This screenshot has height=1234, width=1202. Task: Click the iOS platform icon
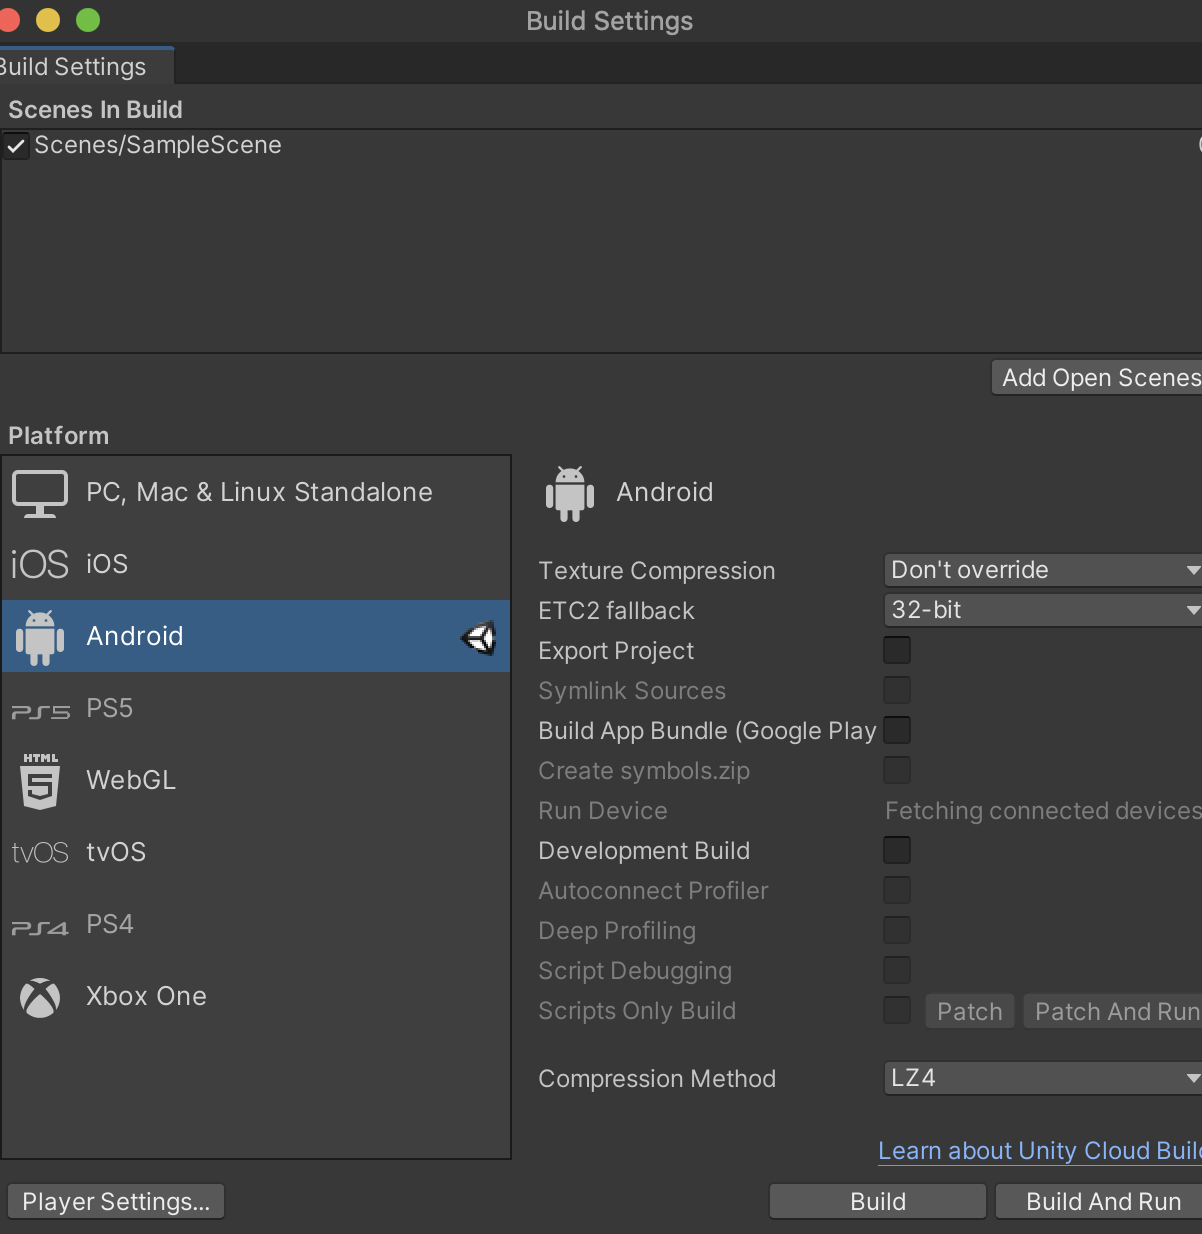pos(40,565)
